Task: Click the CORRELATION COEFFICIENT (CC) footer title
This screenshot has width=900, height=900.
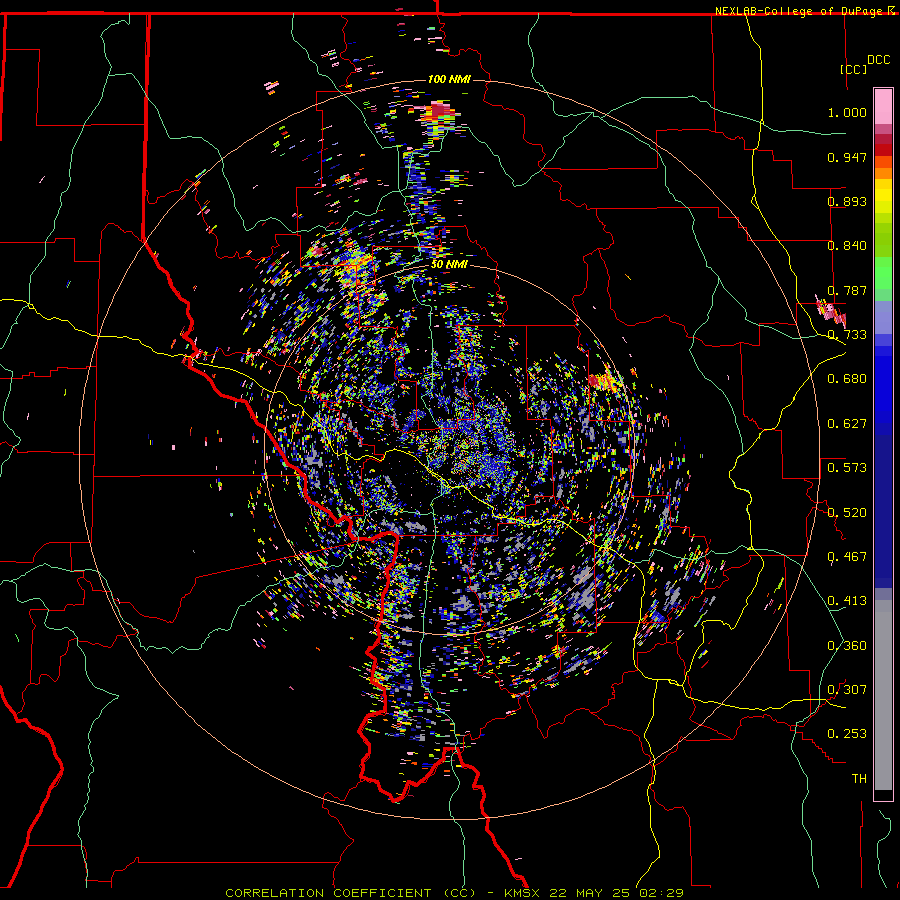Action: coord(350,893)
